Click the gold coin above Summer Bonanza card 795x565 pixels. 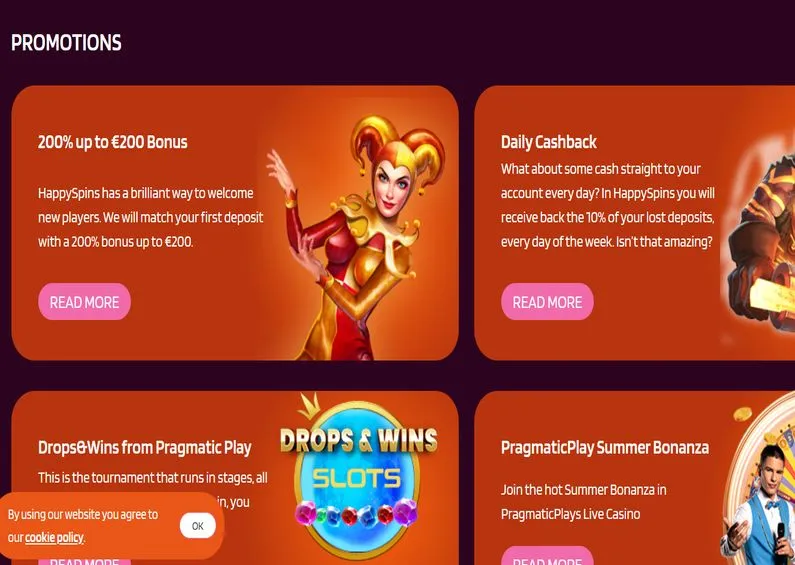tap(742, 414)
